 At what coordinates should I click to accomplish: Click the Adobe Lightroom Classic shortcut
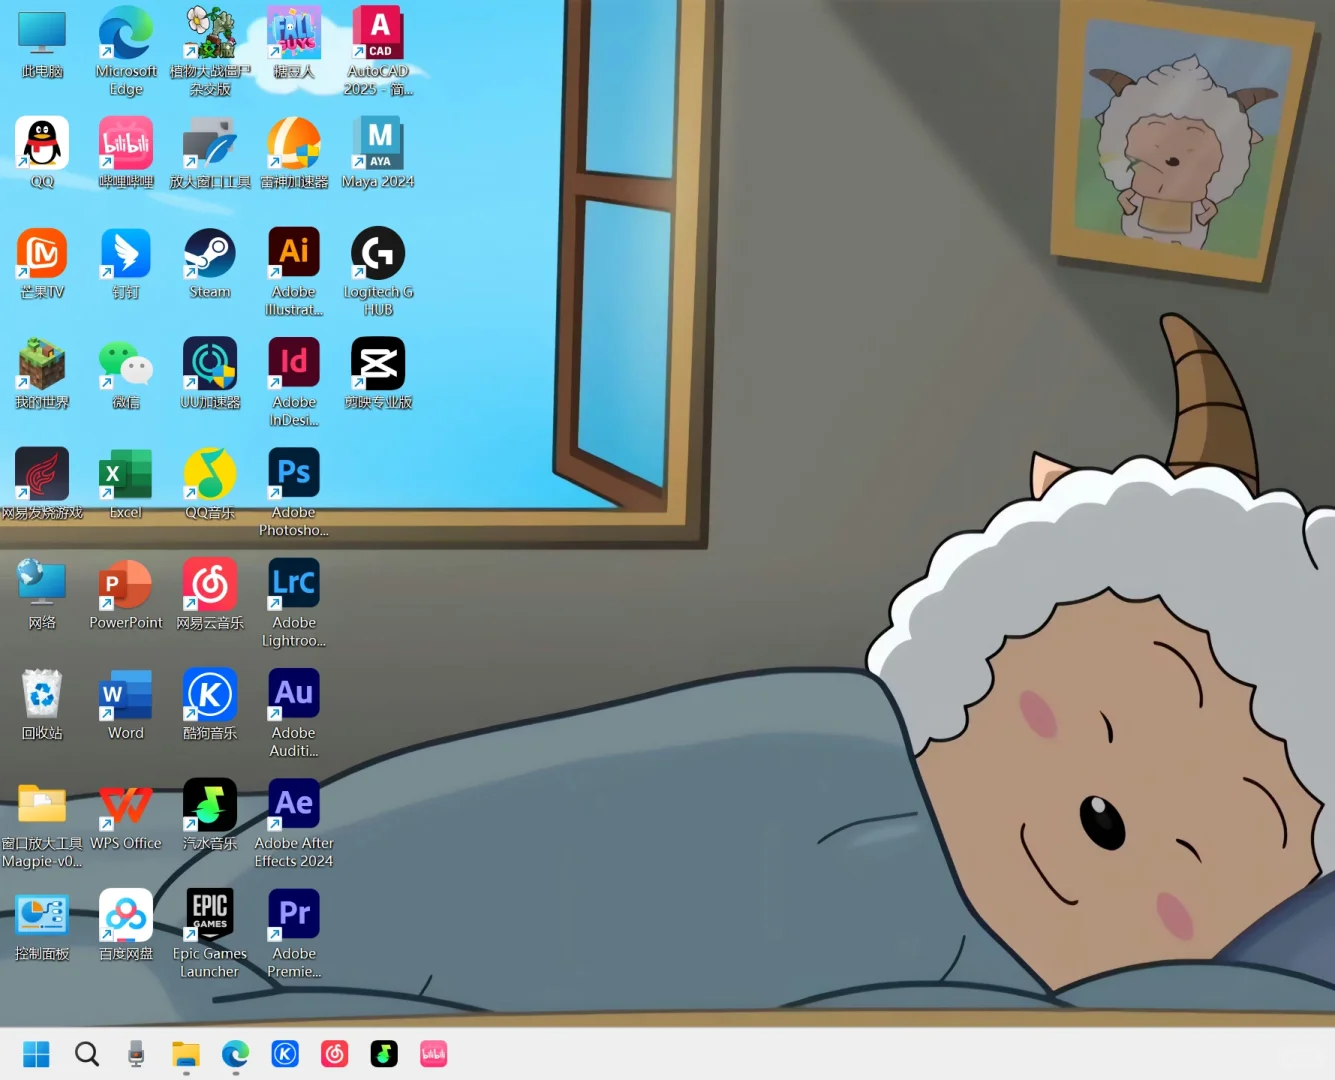[294, 603]
